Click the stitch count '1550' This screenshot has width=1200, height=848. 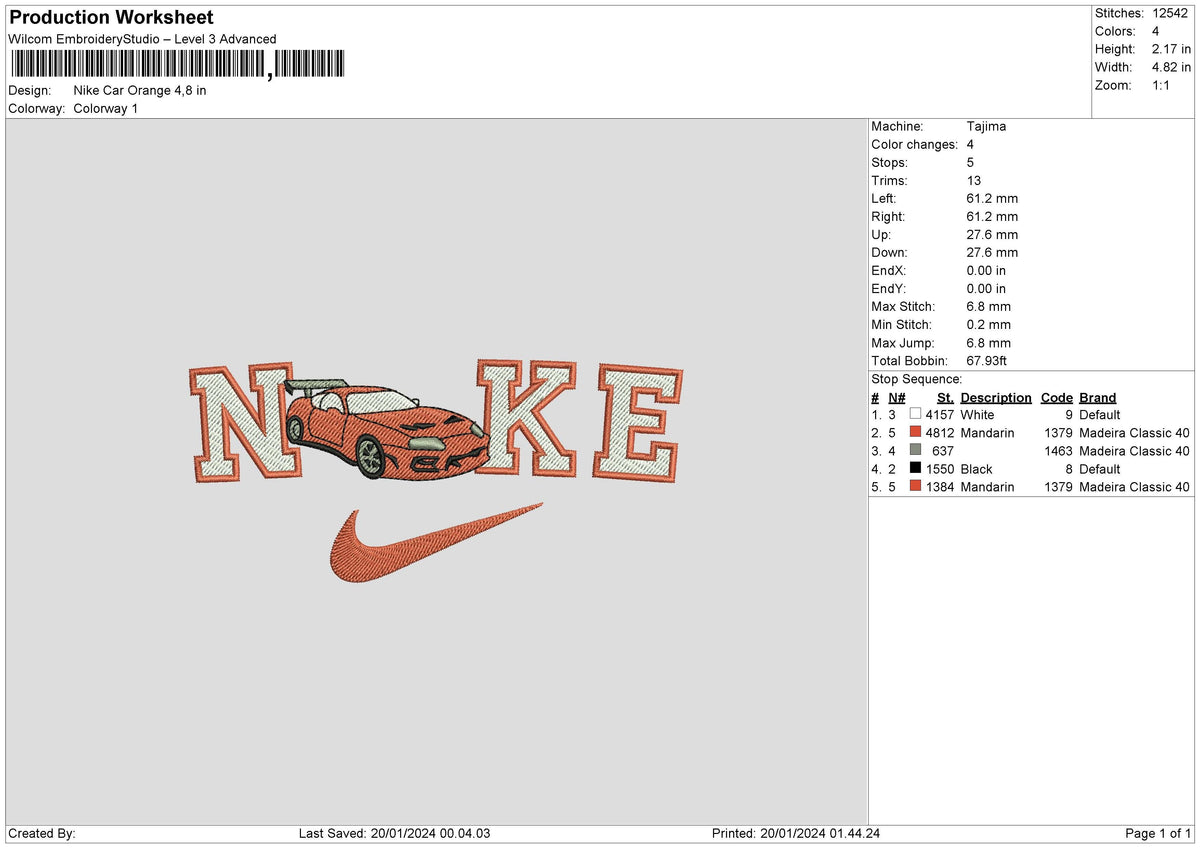click(x=939, y=468)
